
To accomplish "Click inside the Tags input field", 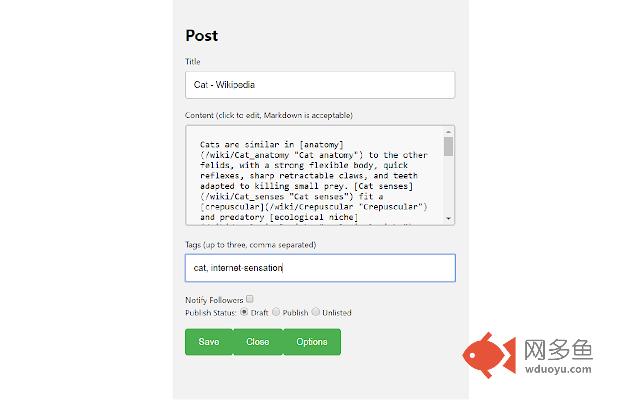I will click(320, 268).
